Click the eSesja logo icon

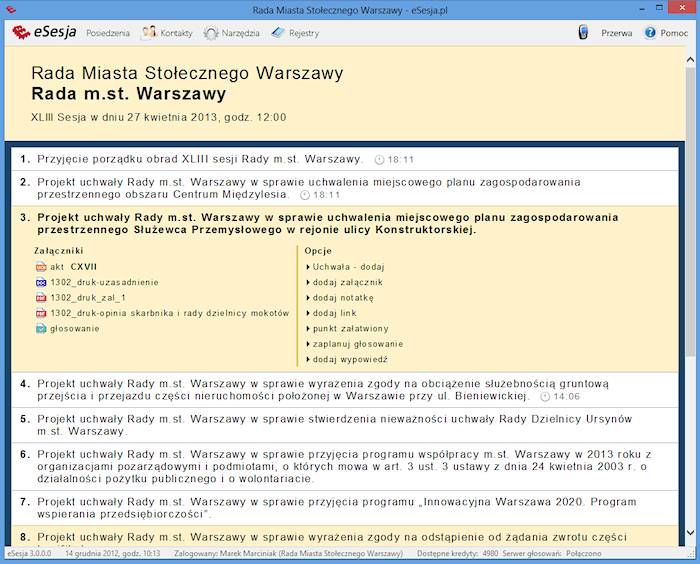(20, 33)
